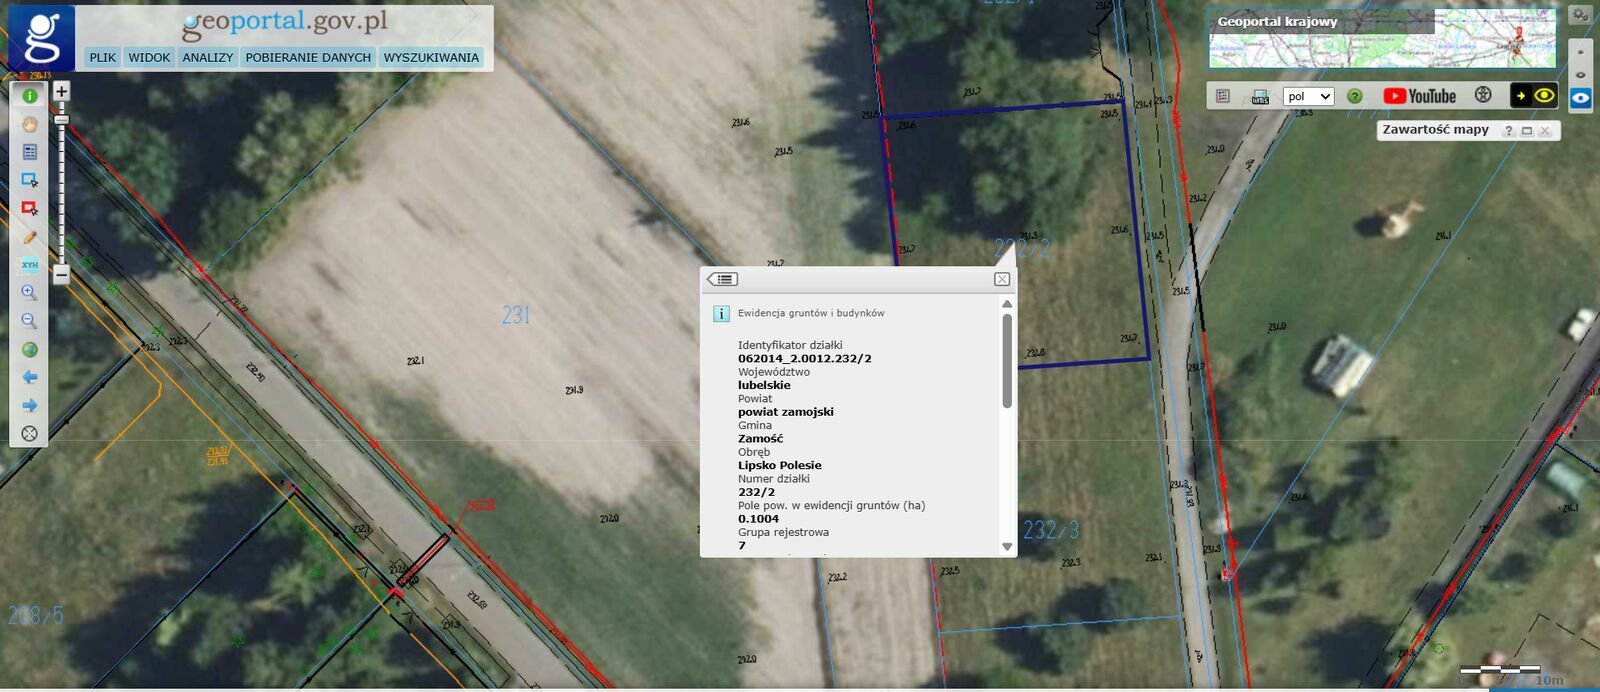The width and height of the screenshot is (1600, 692).
Task: Toggle the blue eye visibility button
Action: pyautogui.click(x=1580, y=98)
